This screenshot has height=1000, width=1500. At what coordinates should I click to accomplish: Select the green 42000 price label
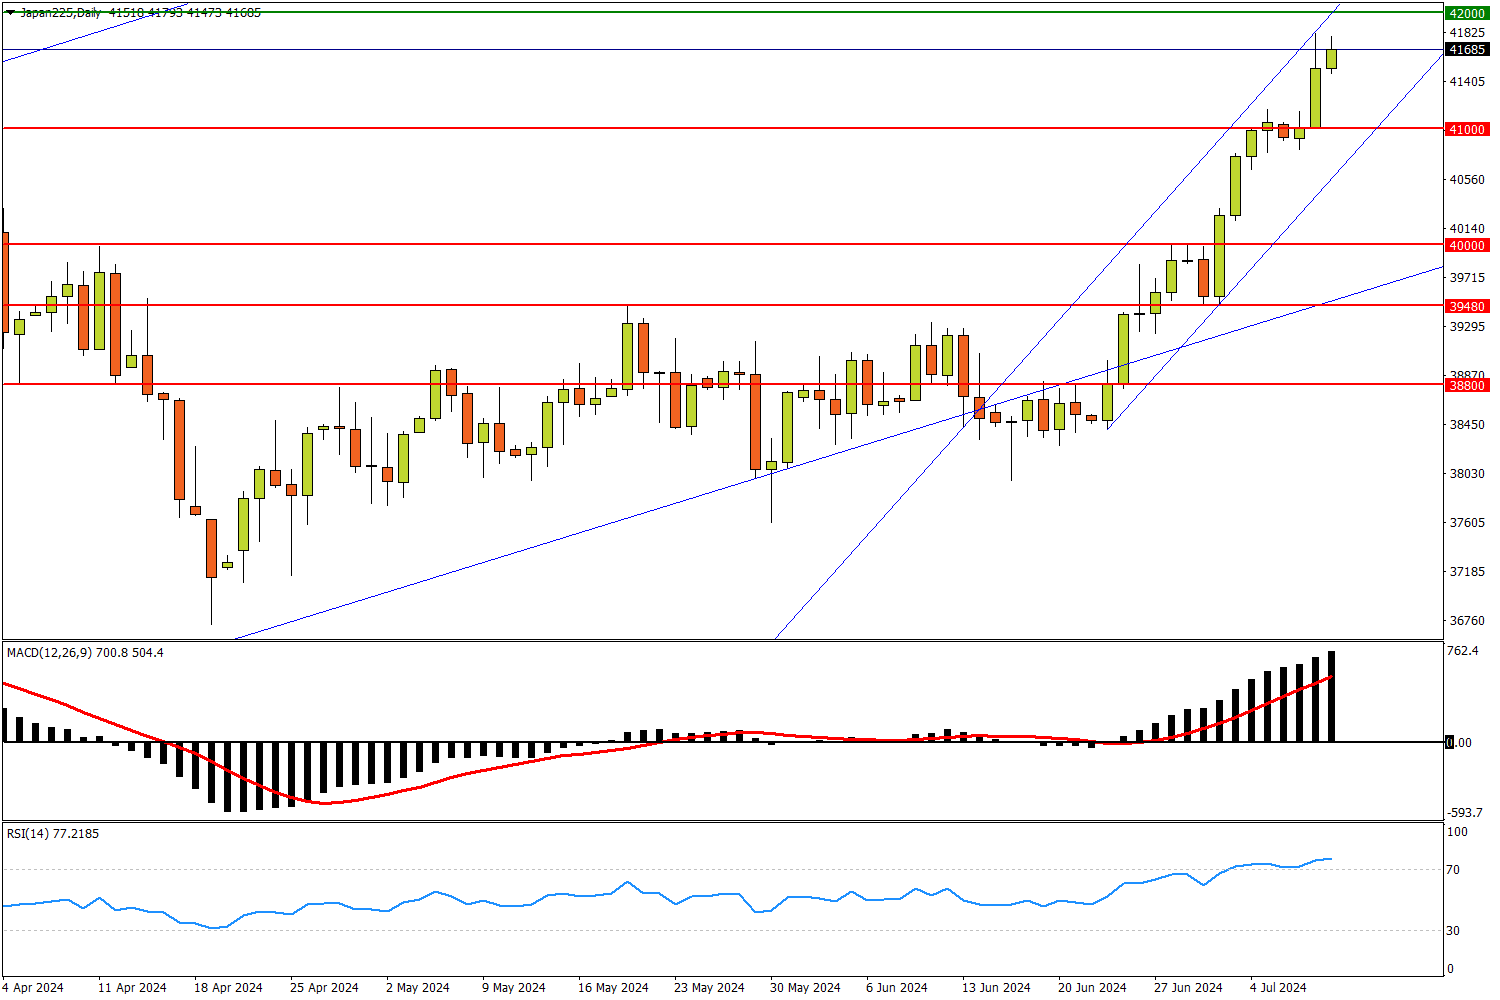point(1466,13)
